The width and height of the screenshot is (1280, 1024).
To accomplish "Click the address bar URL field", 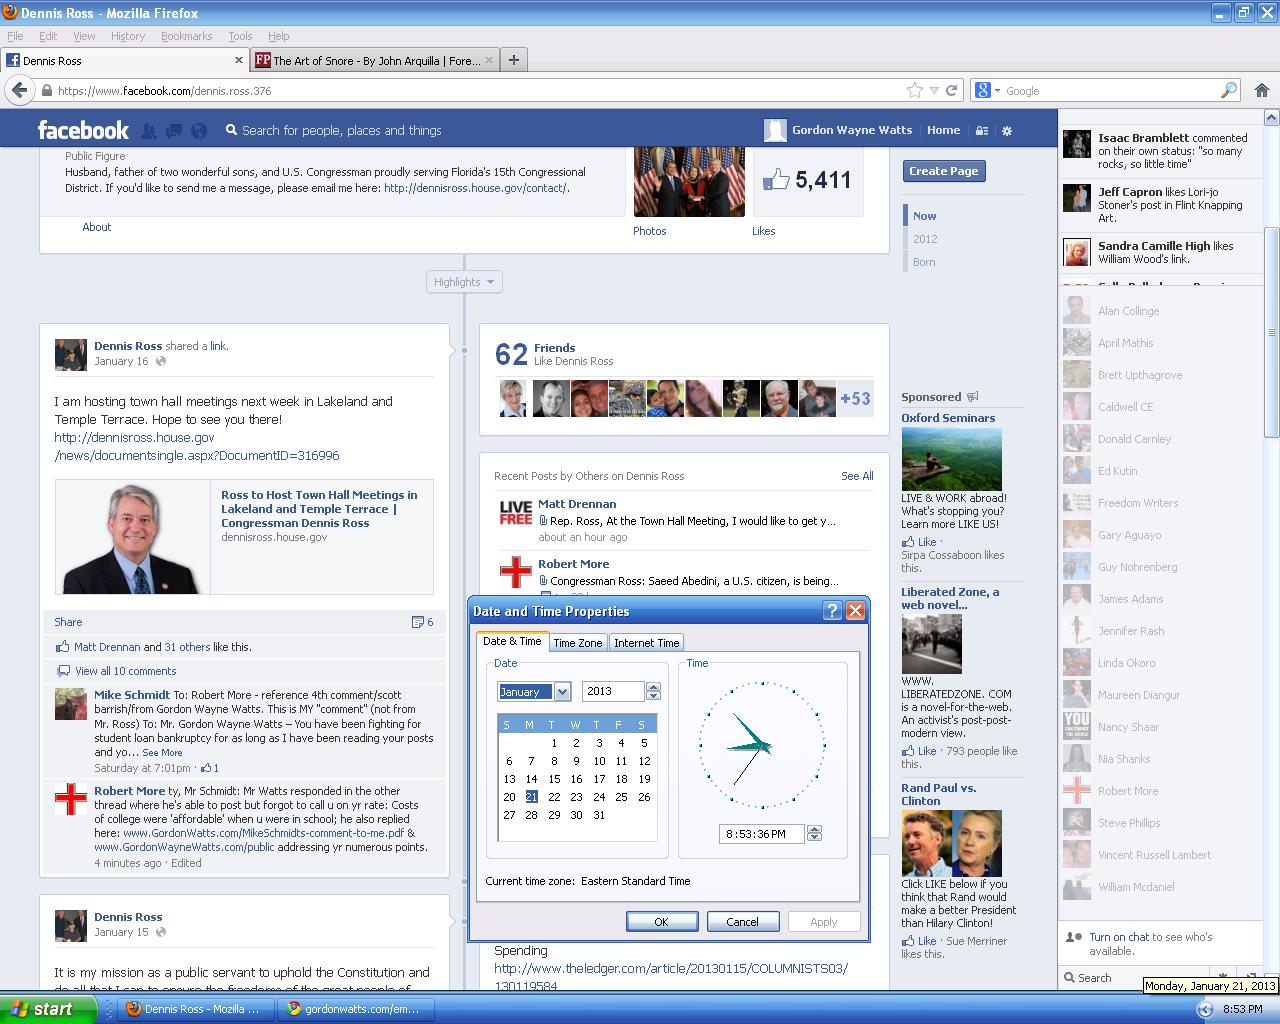I will click(x=480, y=90).
